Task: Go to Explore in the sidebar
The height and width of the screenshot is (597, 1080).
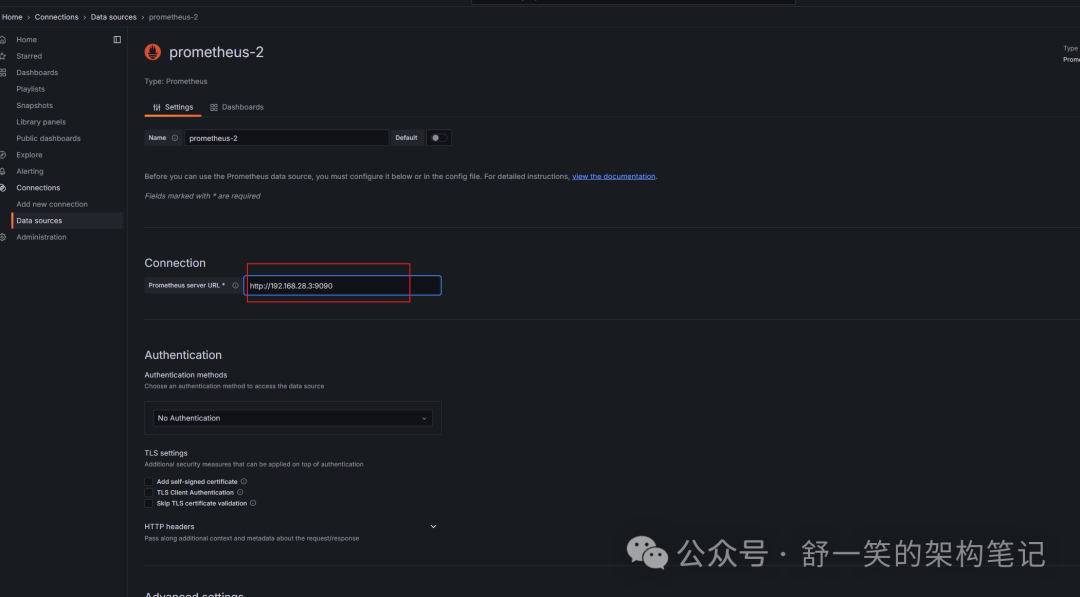Action: (29, 155)
